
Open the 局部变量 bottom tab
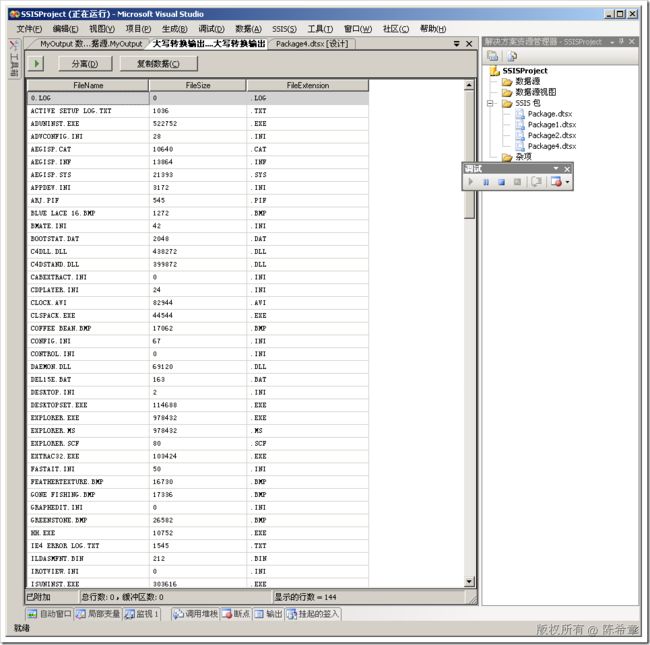point(98,614)
